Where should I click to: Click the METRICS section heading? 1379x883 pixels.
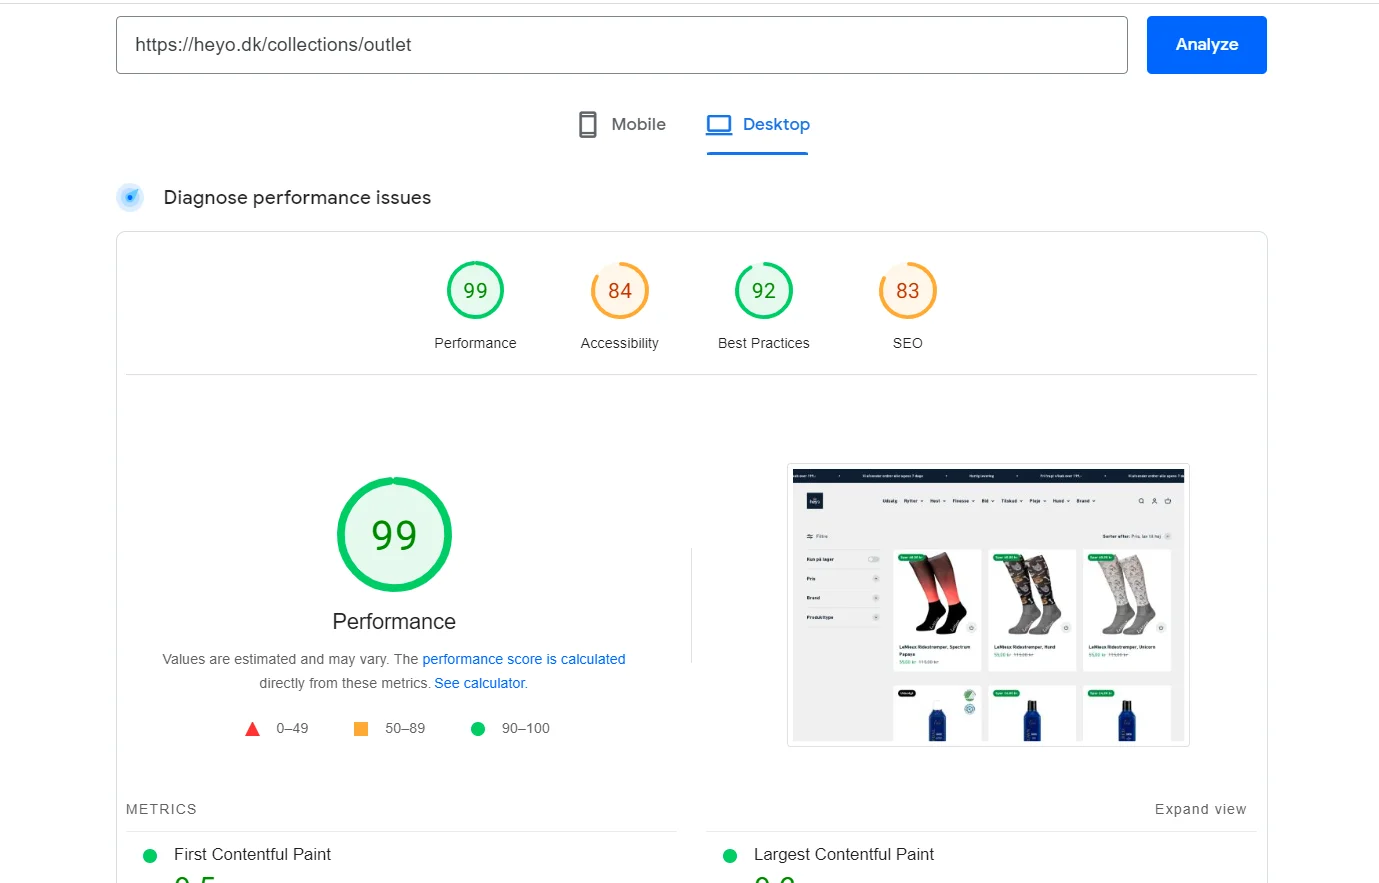161,809
